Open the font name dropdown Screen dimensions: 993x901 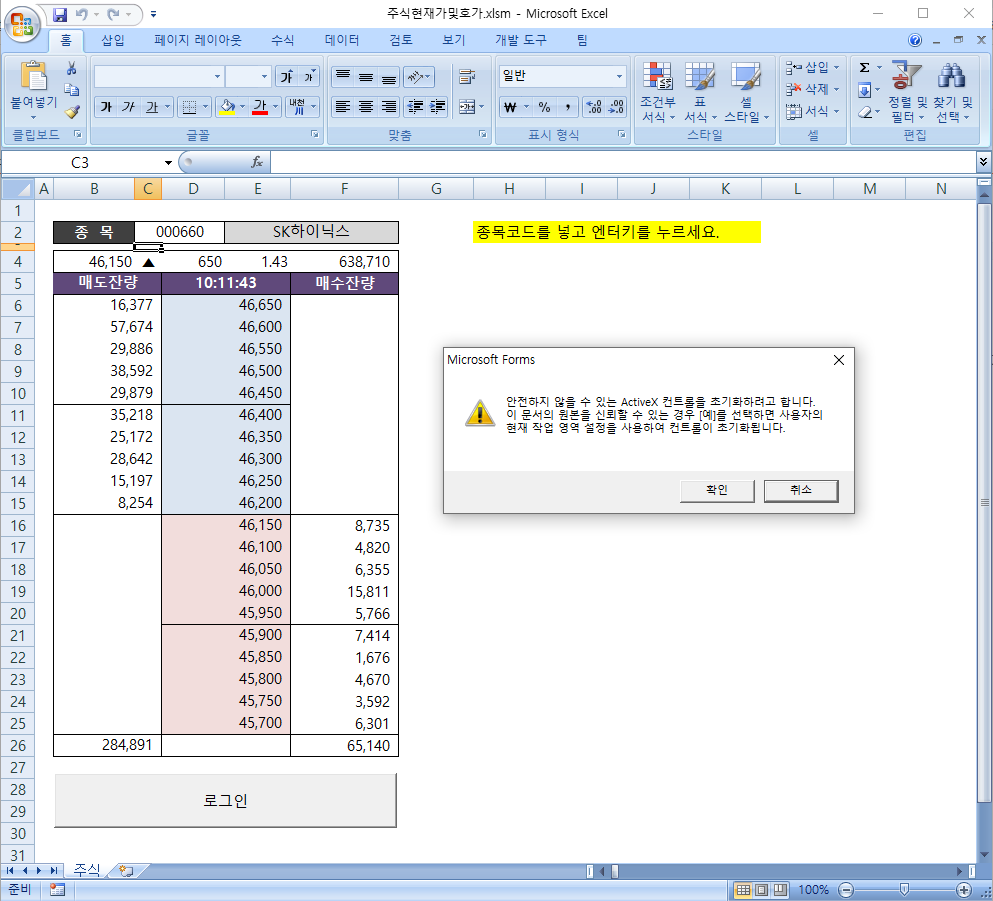coord(217,77)
